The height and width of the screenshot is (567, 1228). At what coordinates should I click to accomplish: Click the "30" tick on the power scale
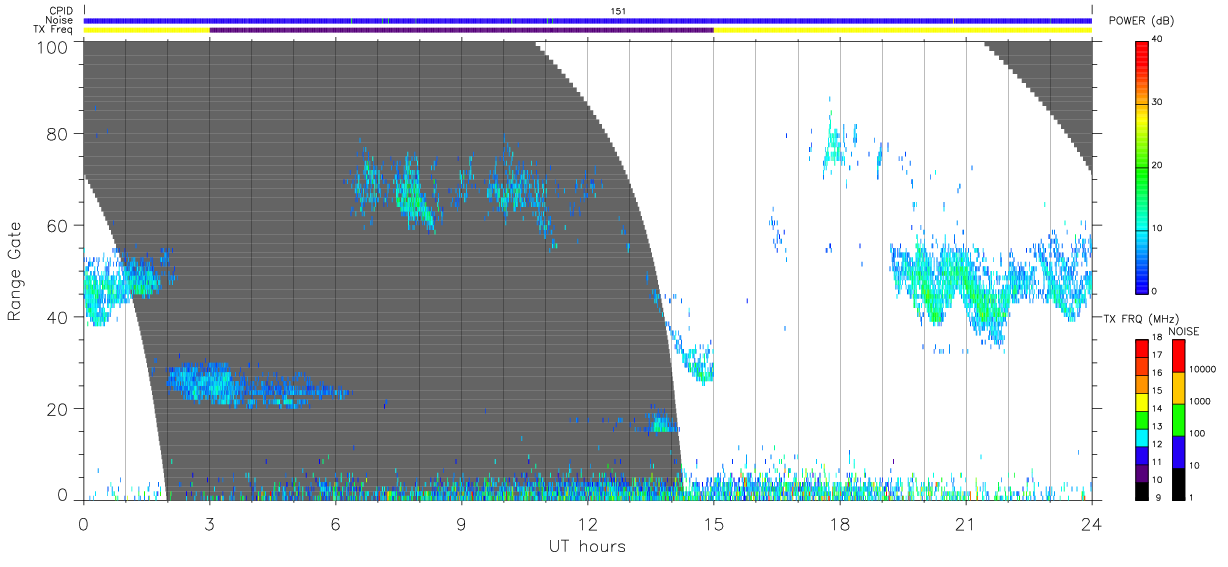1157,102
